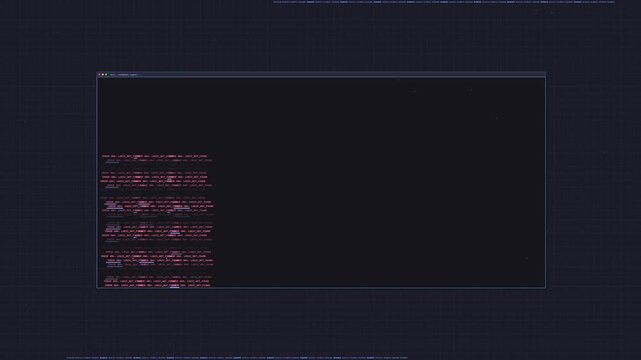Close the terminal window with the red button
The height and width of the screenshot is (360, 641).
point(99,74)
